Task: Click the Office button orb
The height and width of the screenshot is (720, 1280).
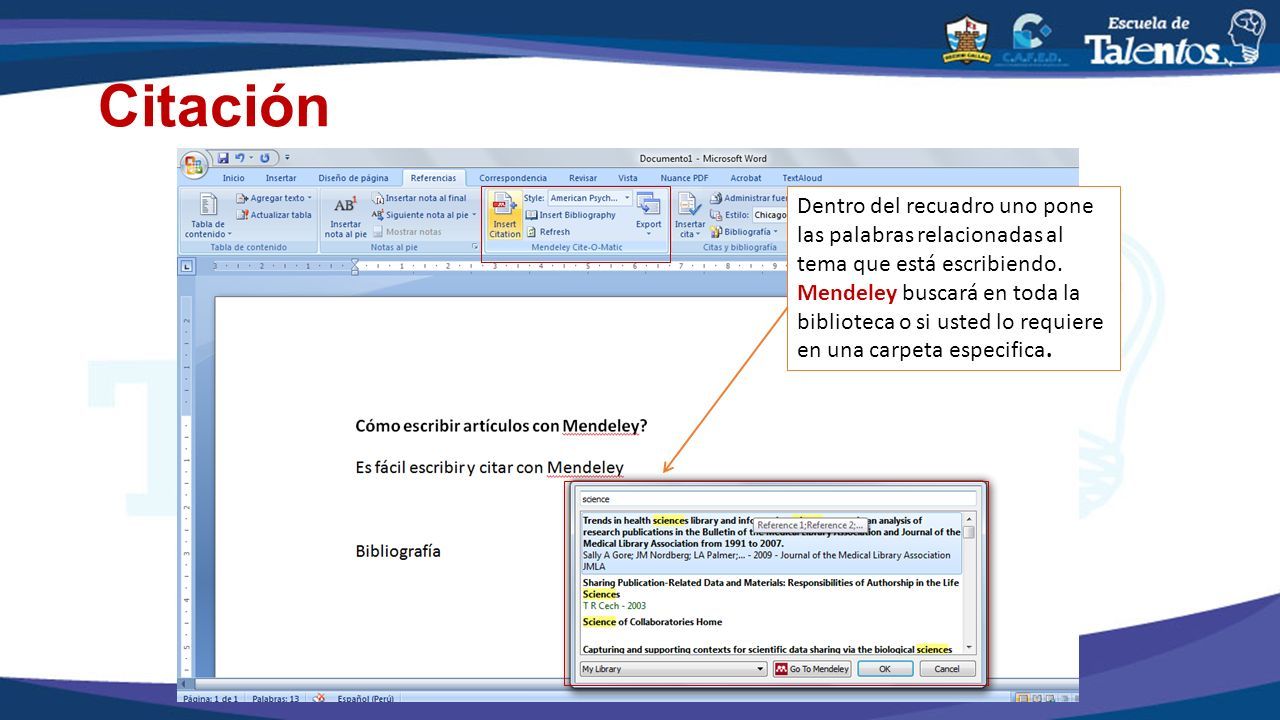Action: 193,164
